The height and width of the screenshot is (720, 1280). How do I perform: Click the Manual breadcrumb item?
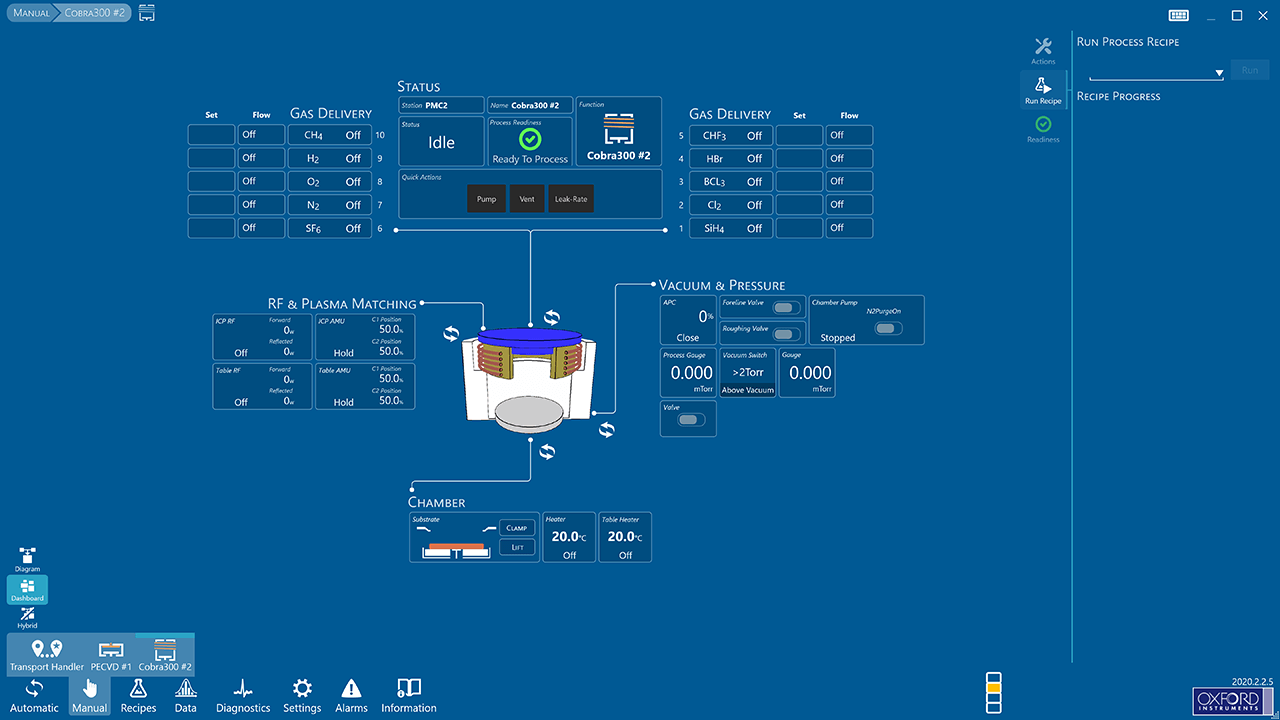pyautogui.click(x=32, y=13)
